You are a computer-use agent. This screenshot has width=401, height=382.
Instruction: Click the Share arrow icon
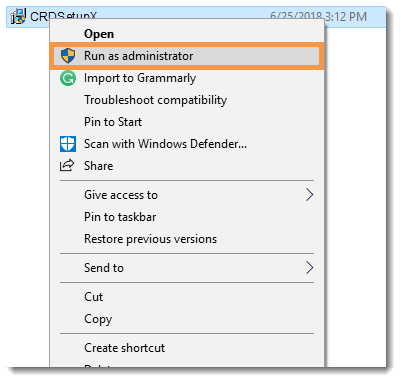tap(67, 166)
